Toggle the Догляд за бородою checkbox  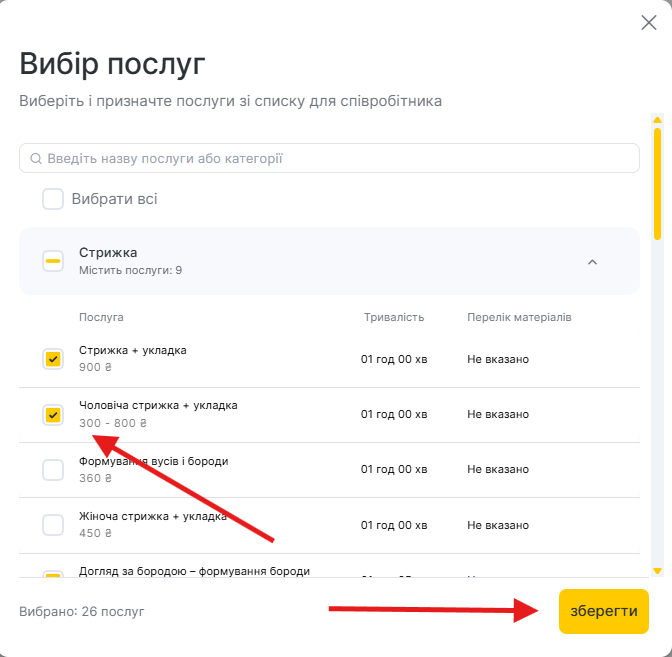(x=53, y=576)
